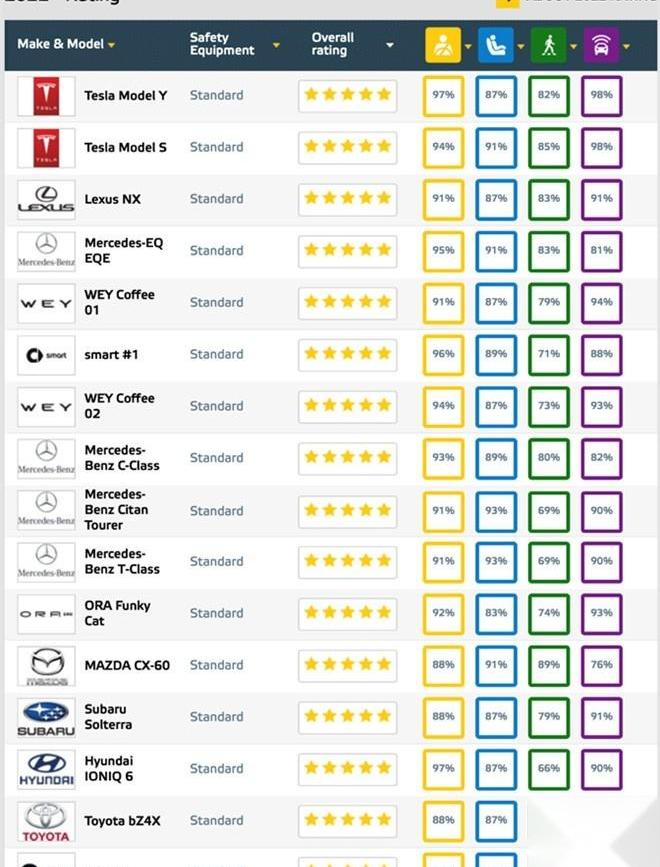
Task: Open the ORA Funky Cat result
Action: [x=117, y=613]
